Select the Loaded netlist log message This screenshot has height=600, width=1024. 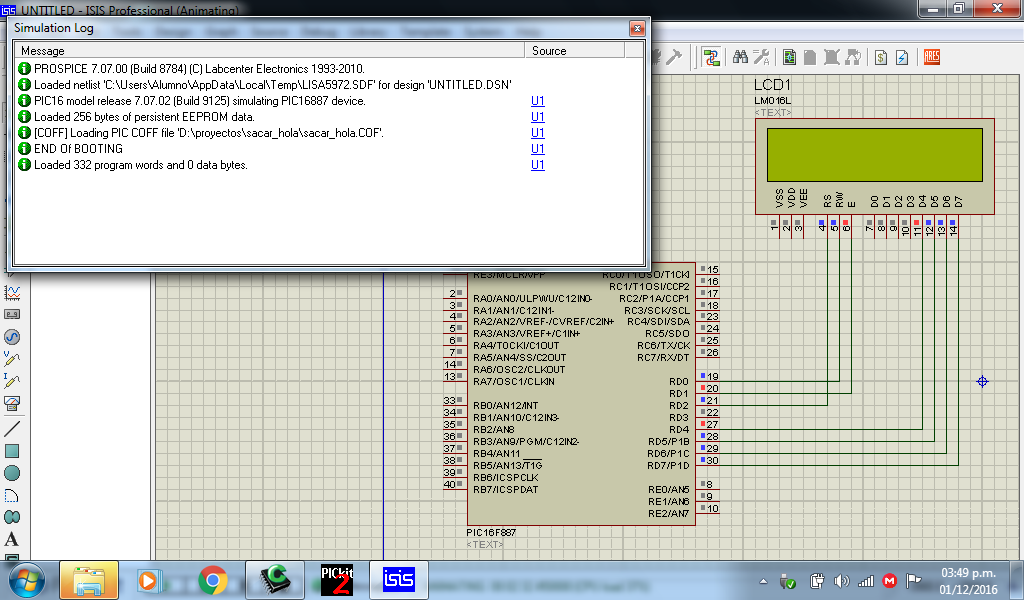click(x=272, y=85)
